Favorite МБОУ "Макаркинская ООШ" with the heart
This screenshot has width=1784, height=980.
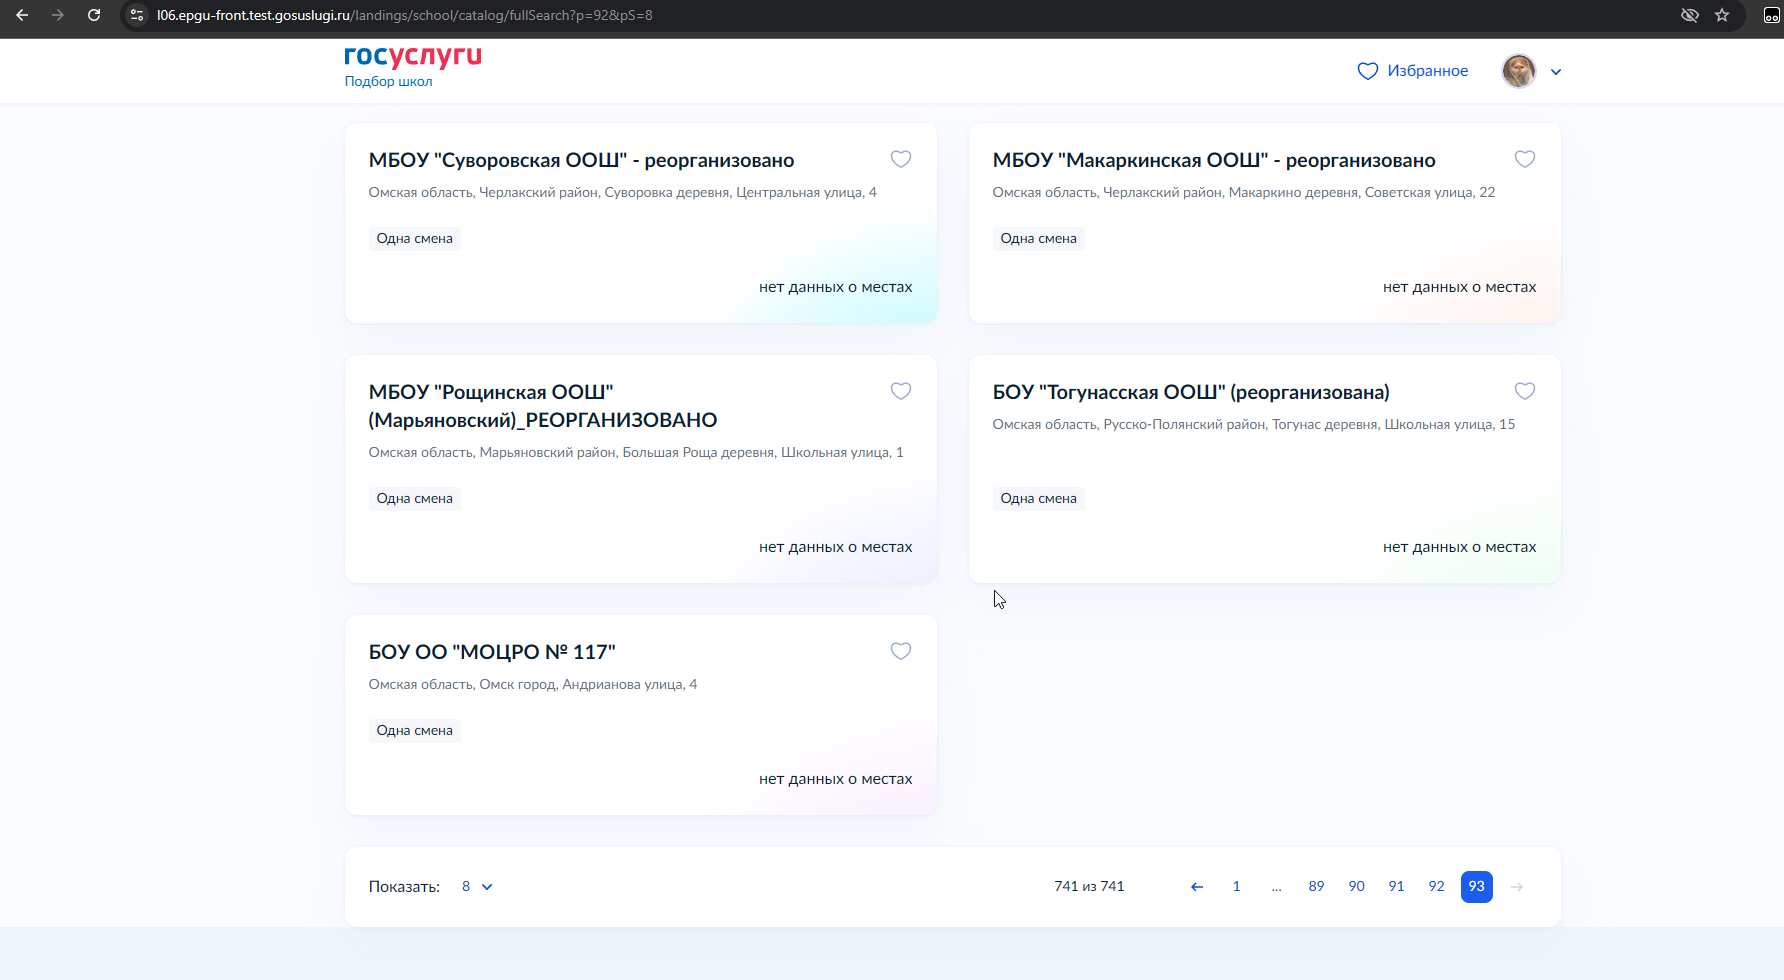coord(1525,159)
